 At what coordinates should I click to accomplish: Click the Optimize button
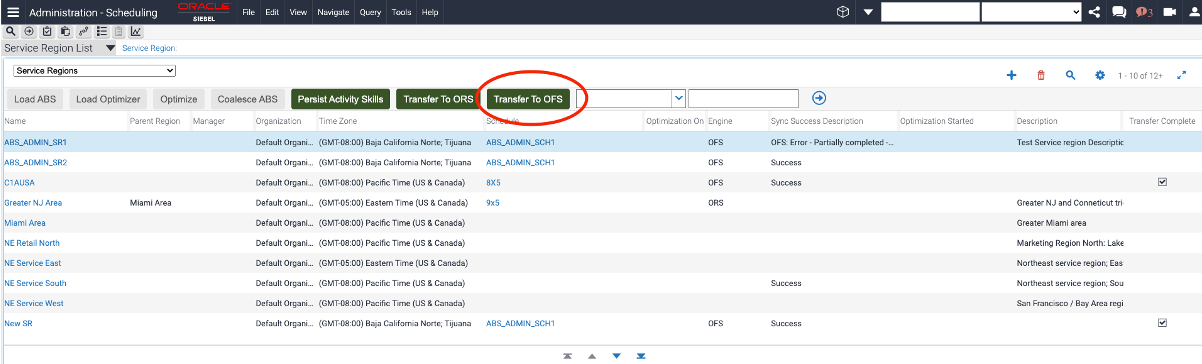coord(179,99)
